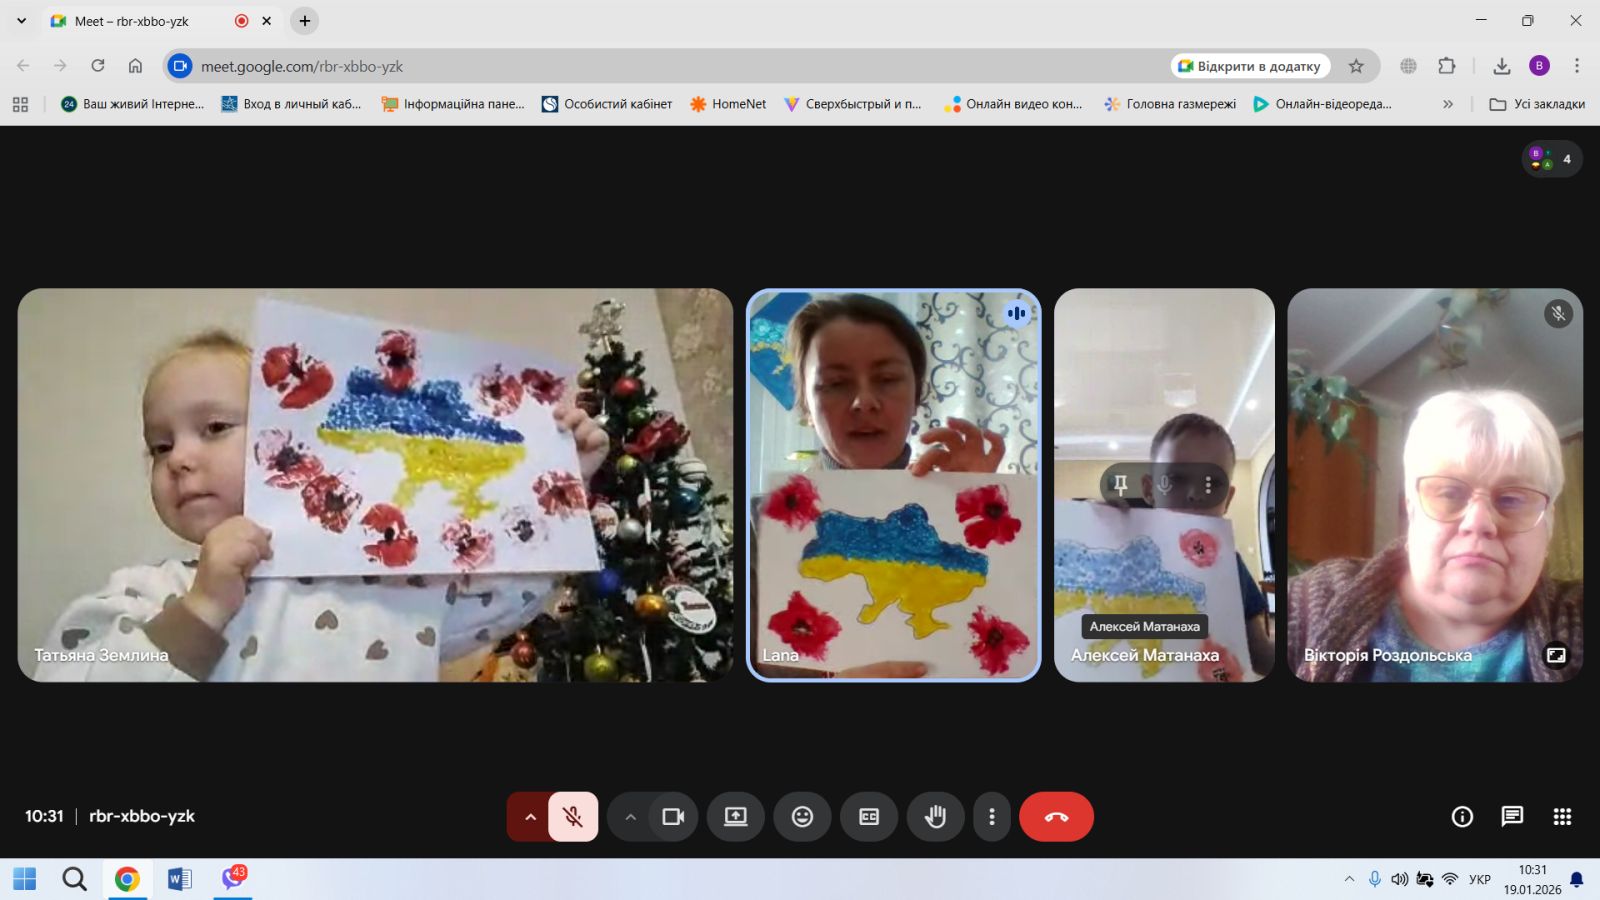Start screen sharing with present button
The width and height of the screenshot is (1600, 900).
[736, 817]
